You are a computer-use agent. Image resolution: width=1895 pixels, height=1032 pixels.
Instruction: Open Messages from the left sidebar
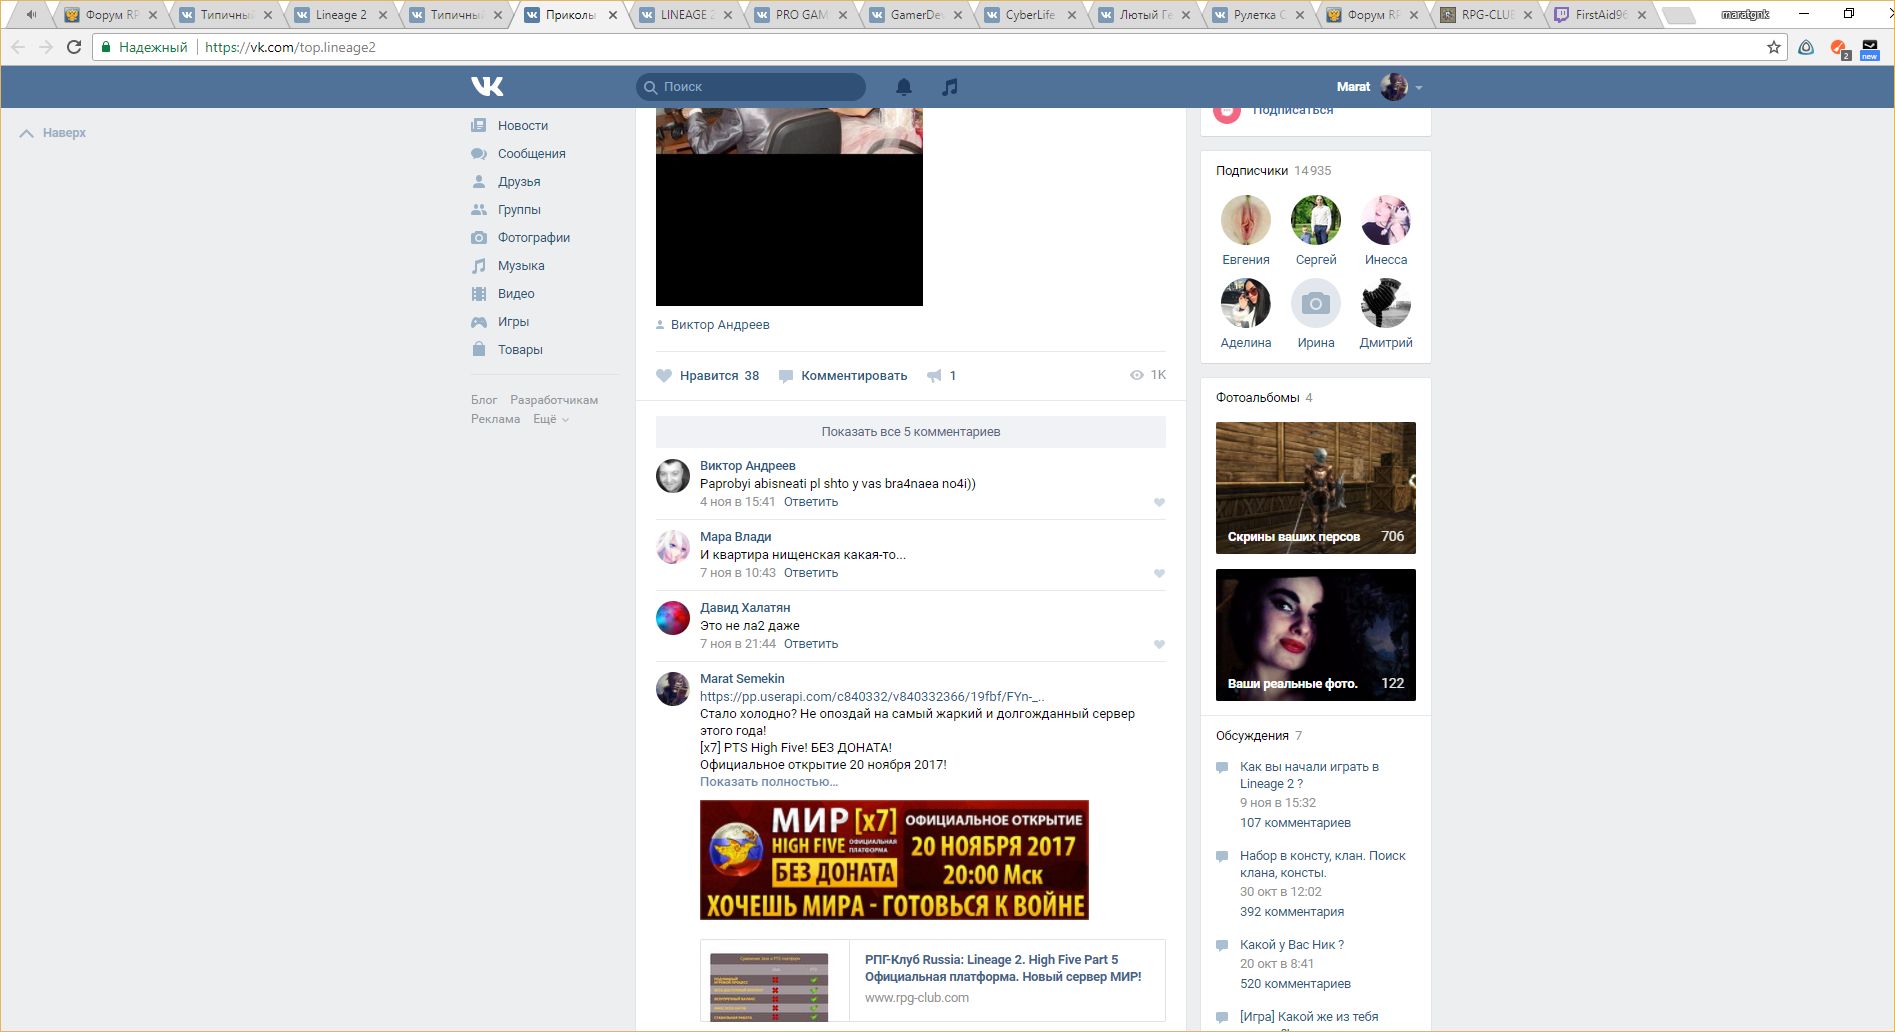531,153
